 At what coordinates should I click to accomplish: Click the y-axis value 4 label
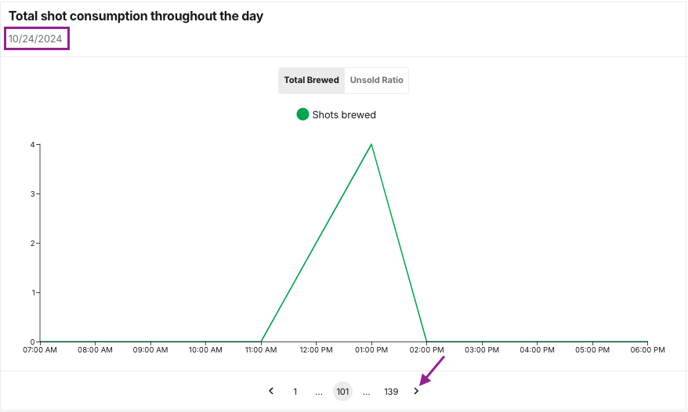point(33,144)
